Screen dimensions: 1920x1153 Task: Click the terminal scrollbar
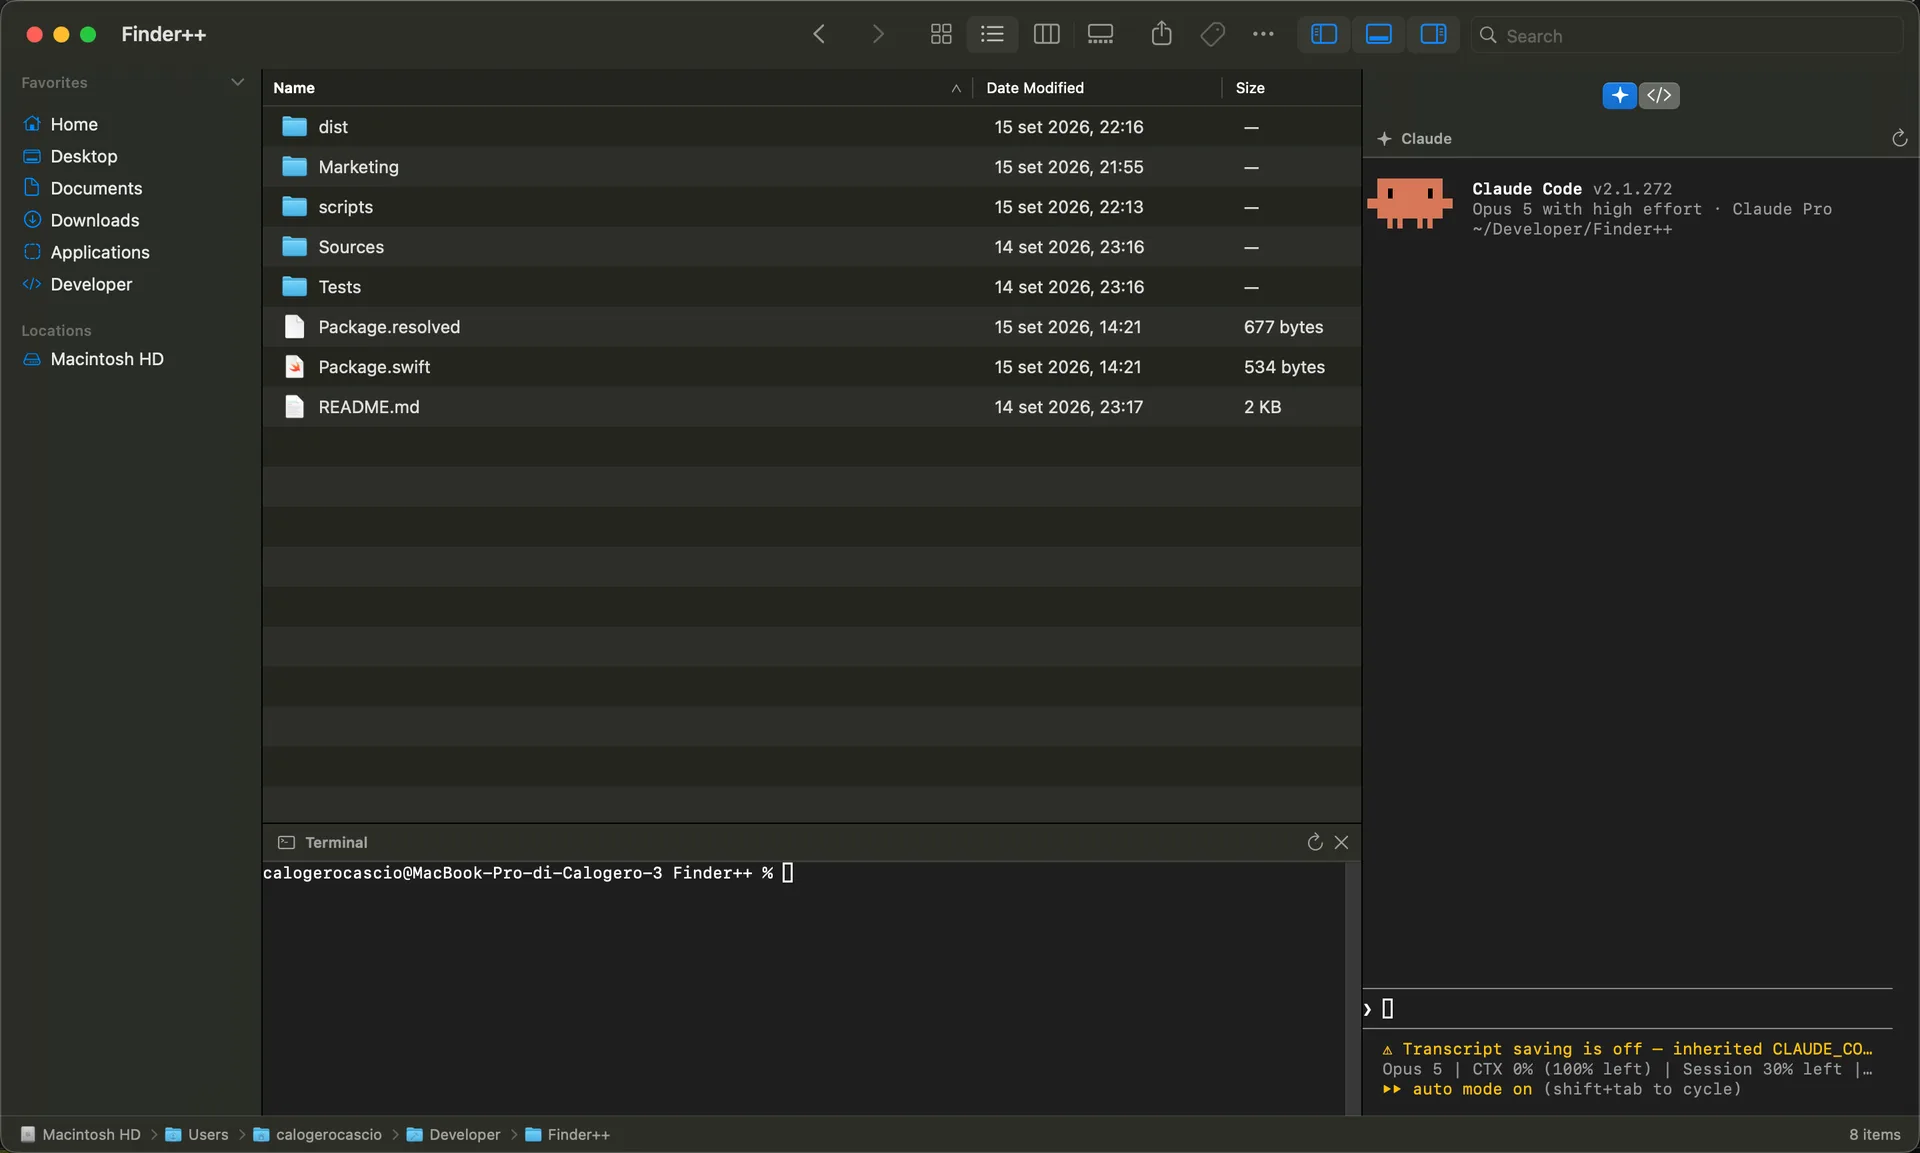pos(1352,988)
